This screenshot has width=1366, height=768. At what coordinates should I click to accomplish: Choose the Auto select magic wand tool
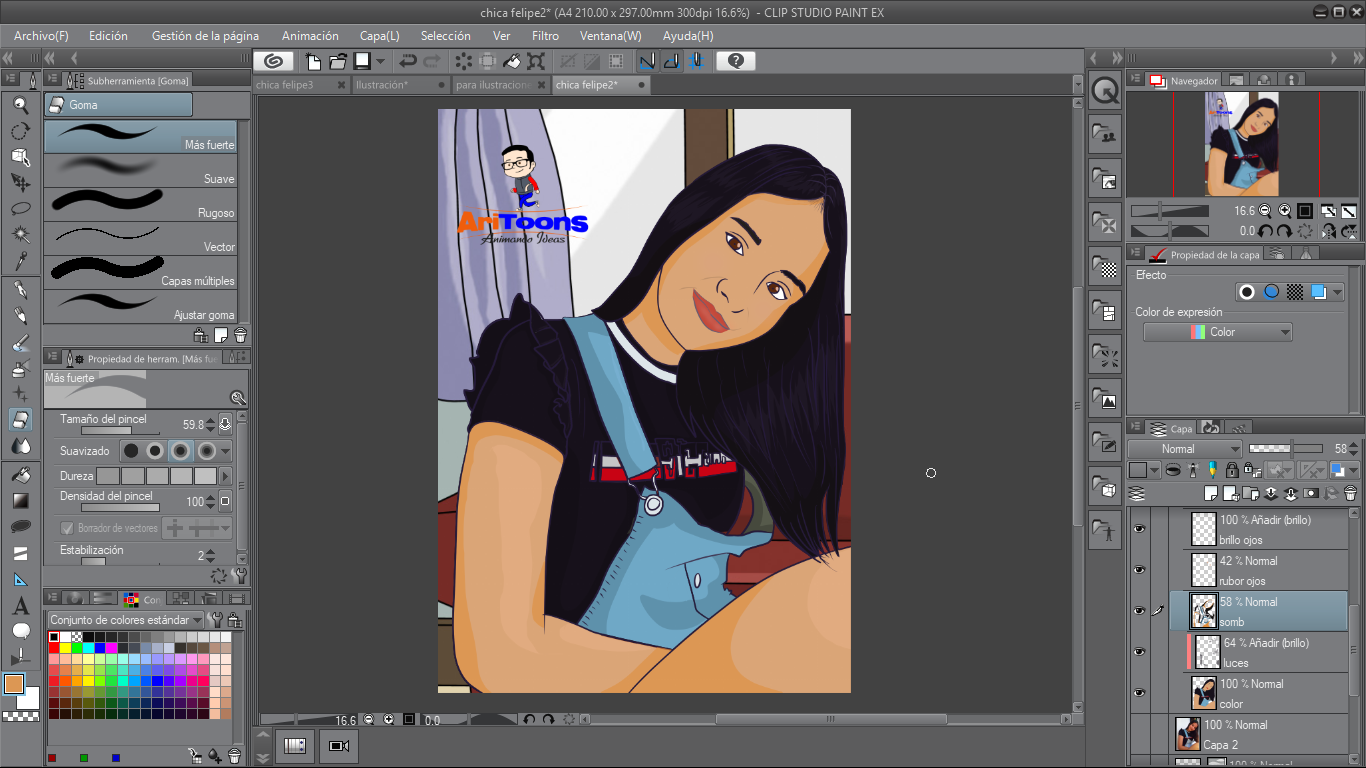click(x=20, y=235)
